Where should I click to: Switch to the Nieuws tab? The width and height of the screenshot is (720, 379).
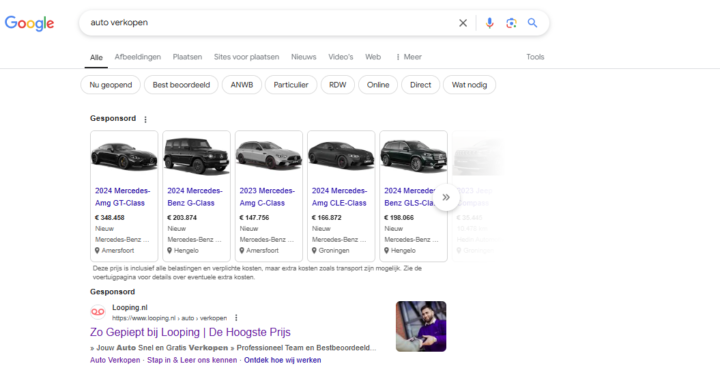pos(304,57)
